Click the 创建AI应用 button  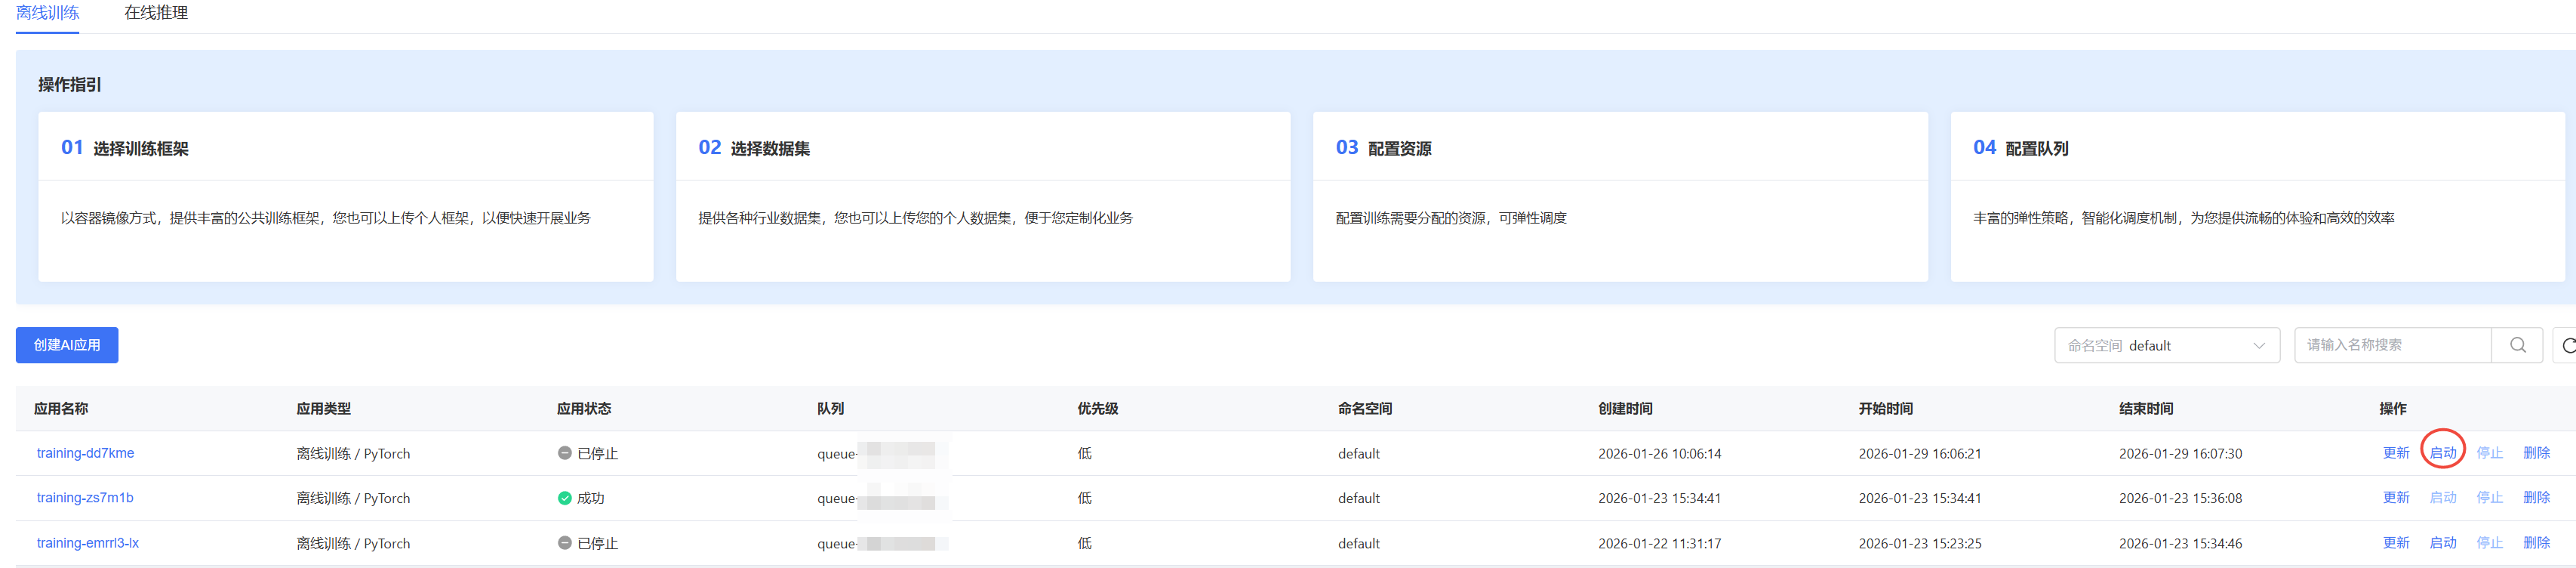(x=67, y=345)
